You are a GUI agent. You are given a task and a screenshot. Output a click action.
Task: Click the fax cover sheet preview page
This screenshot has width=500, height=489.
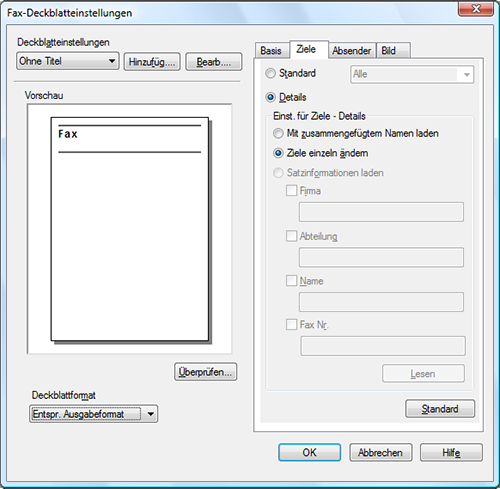(x=130, y=229)
